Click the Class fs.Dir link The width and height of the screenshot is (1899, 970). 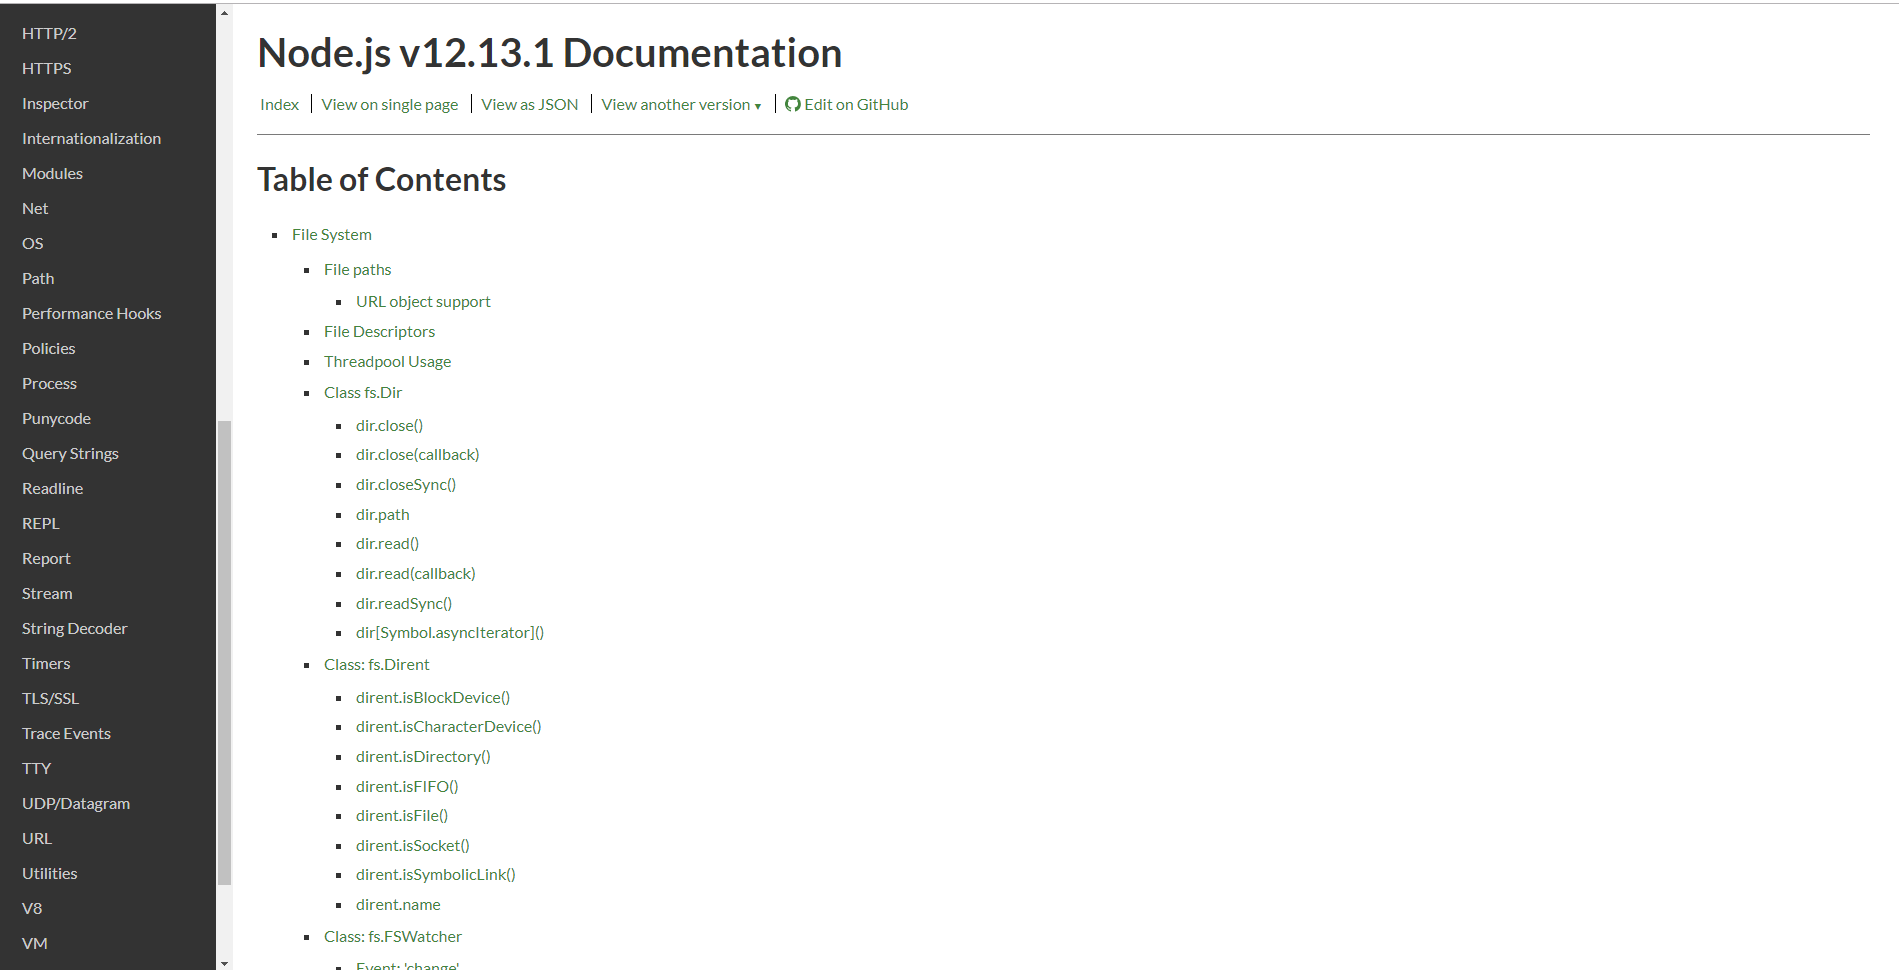point(362,393)
